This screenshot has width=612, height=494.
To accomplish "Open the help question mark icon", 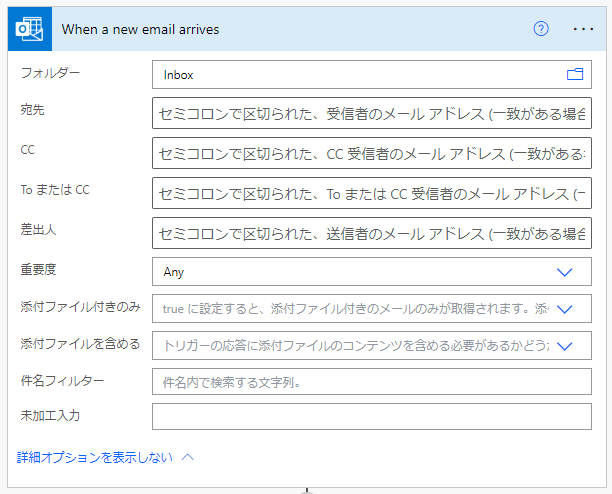I will pyautogui.click(x=541, y=29).
